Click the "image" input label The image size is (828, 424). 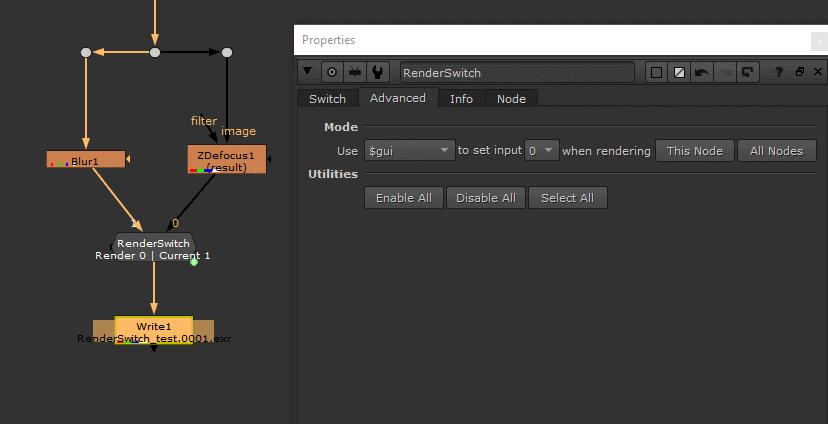coord(238,131)
